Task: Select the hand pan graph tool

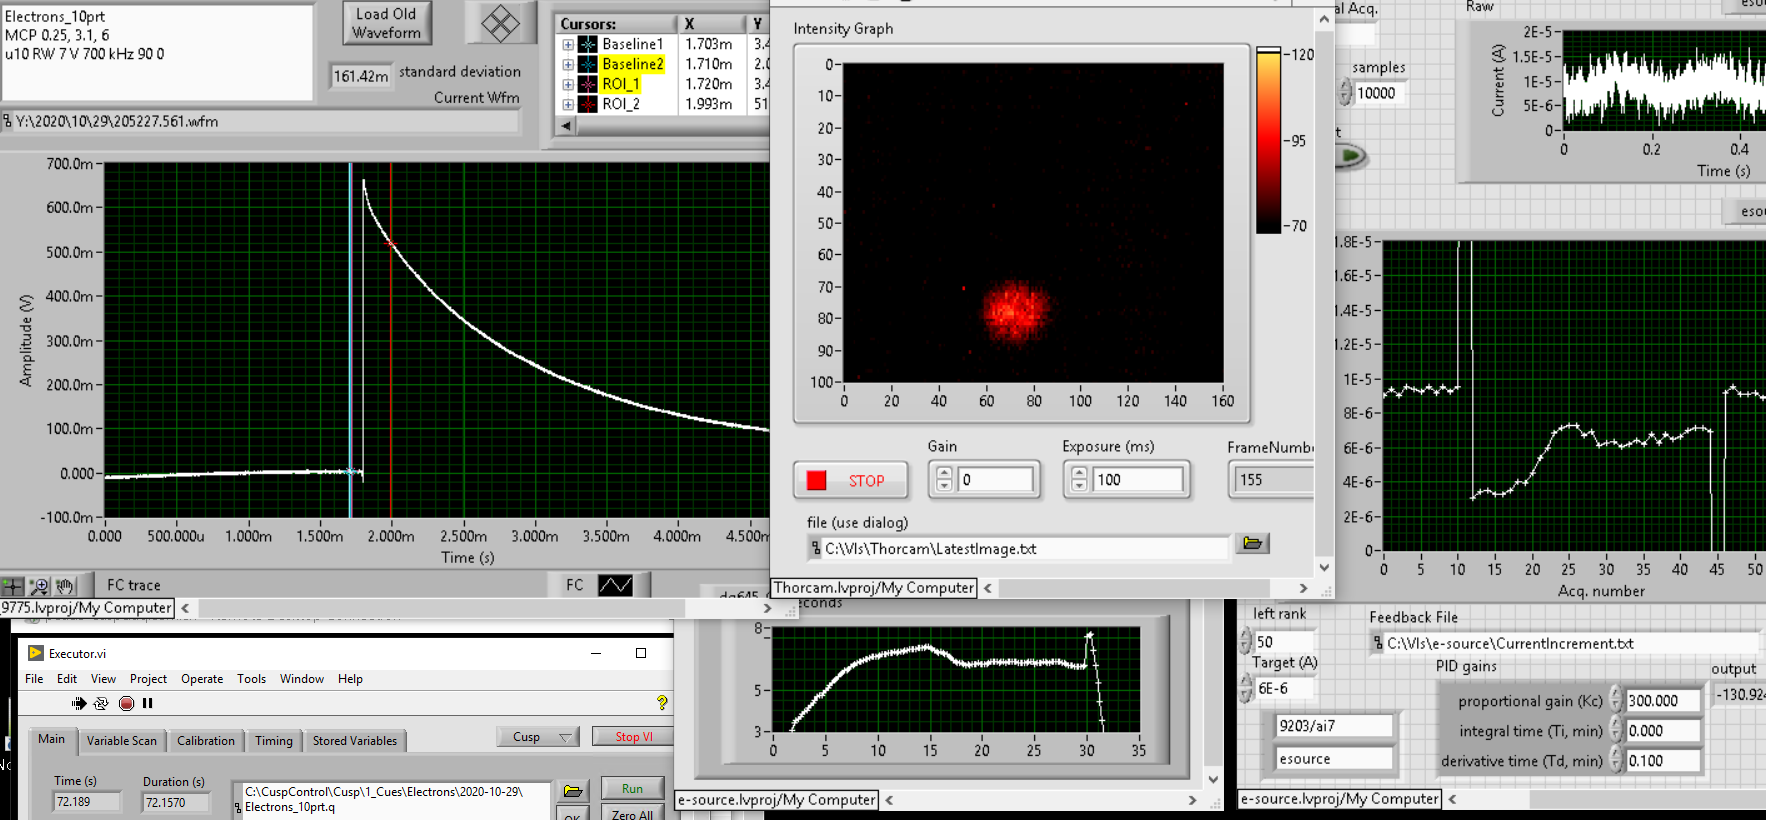Action: [65, 586]
